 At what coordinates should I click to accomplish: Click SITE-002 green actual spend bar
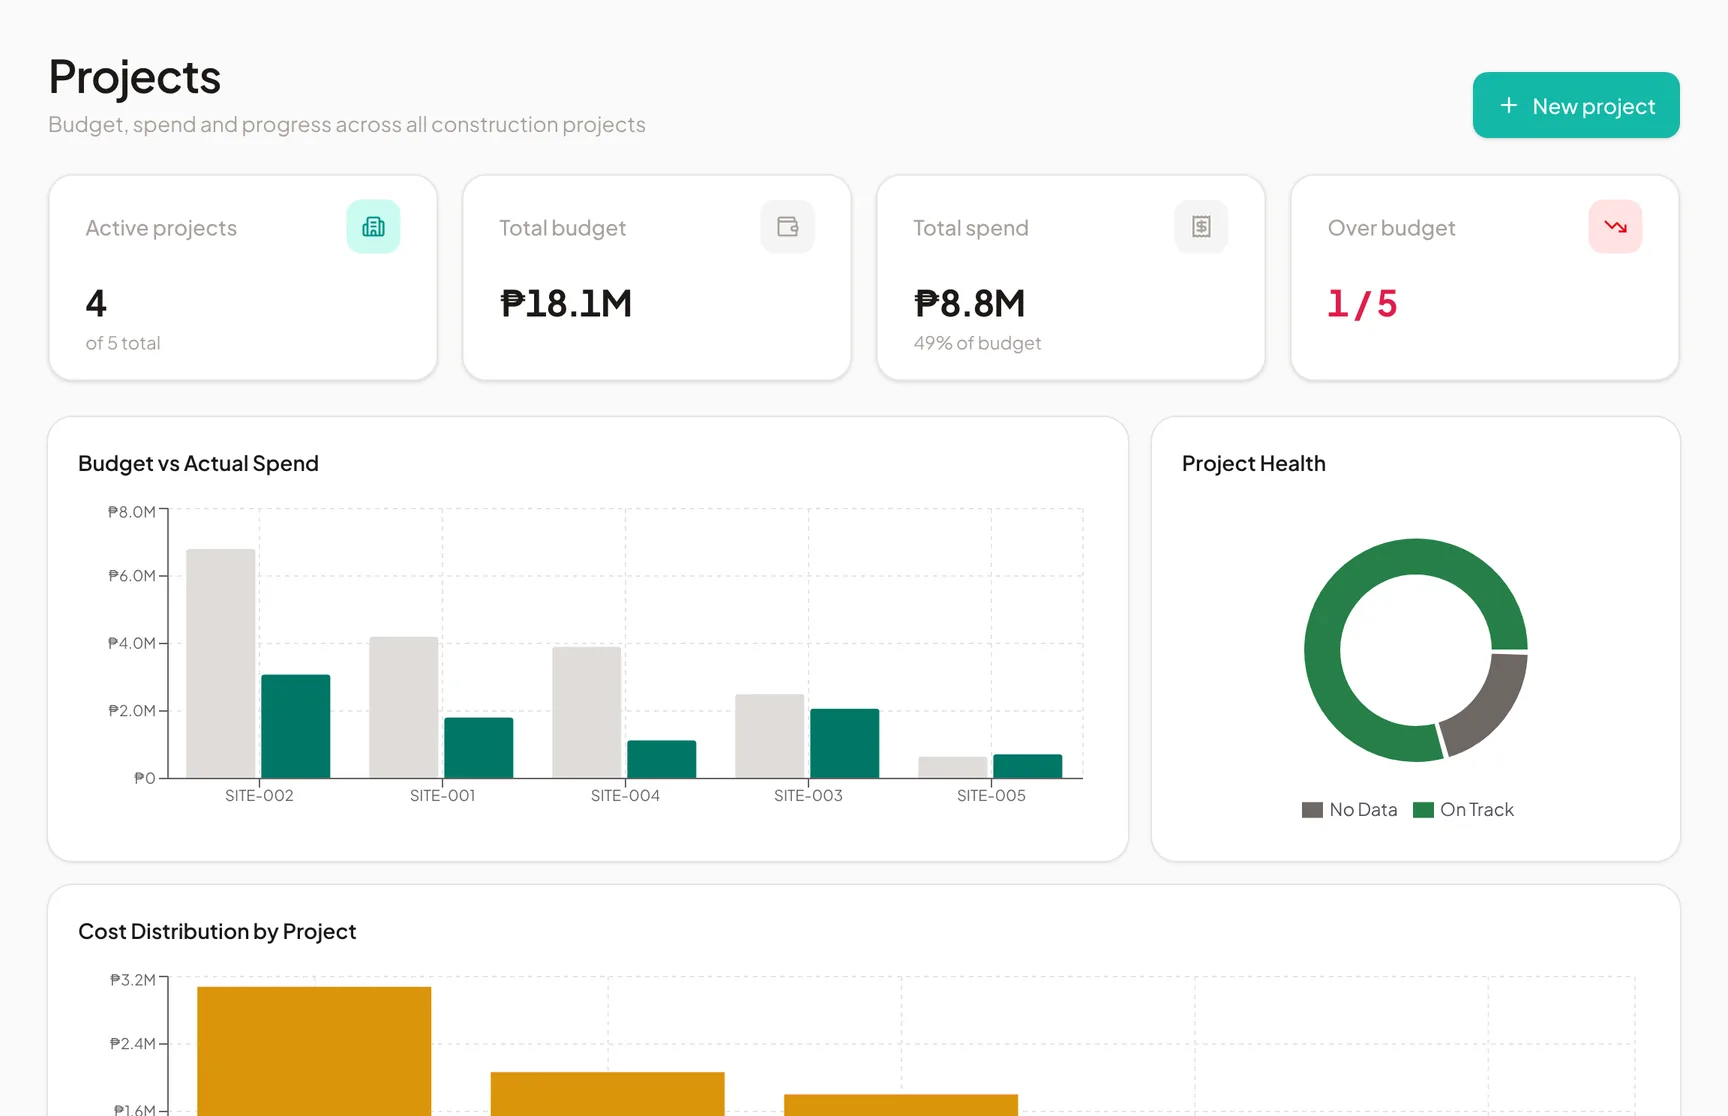(296, 726)
